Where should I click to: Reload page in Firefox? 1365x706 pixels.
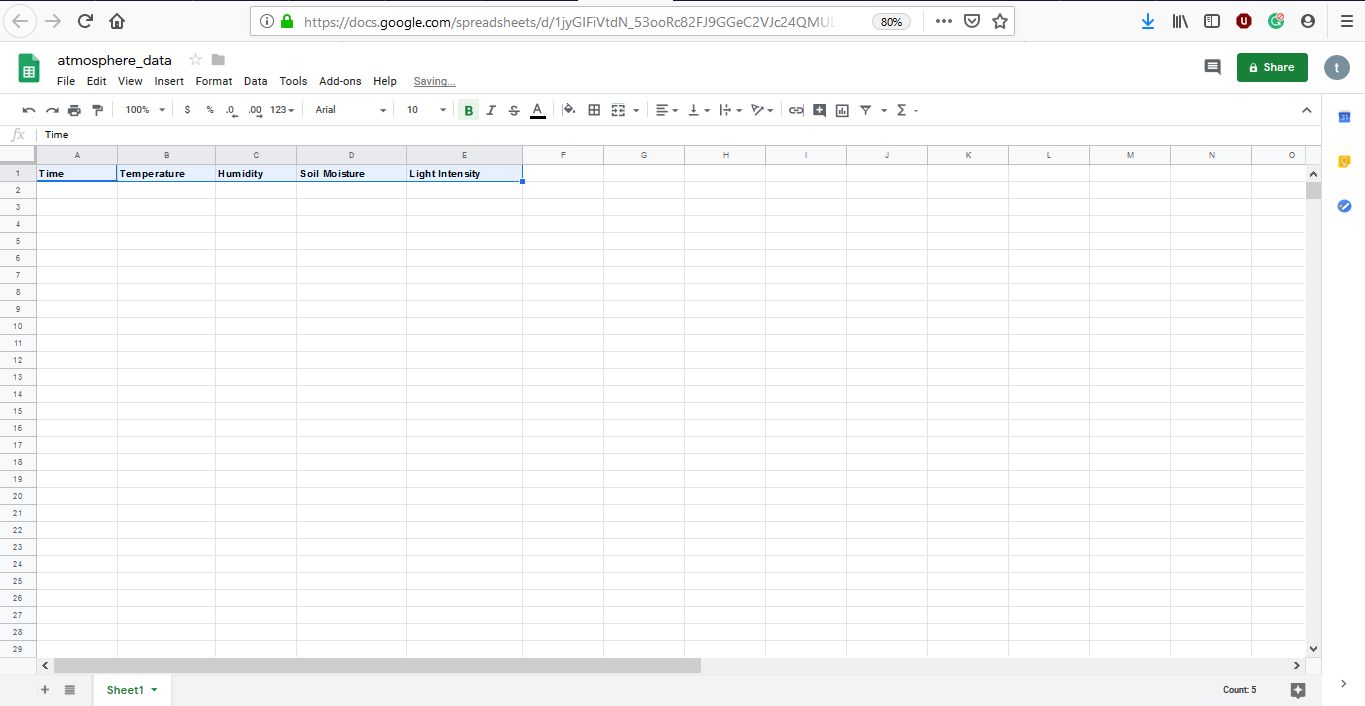tap(85, 21)
